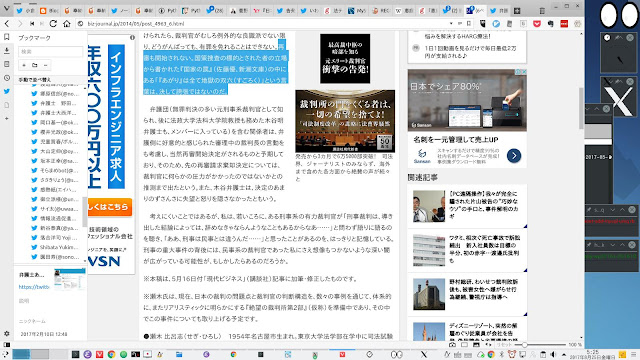Add a new bookmark in panel

click(24, 65)
